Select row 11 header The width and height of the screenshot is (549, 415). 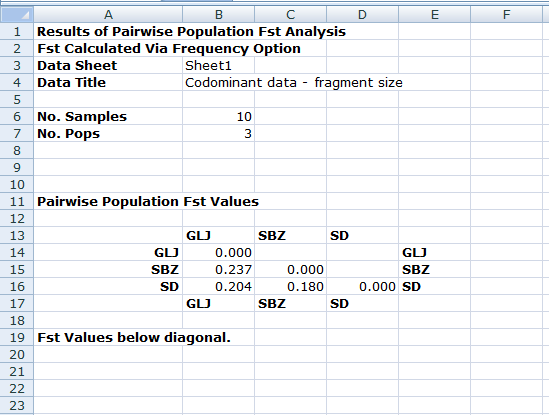[x=17, y=202]
